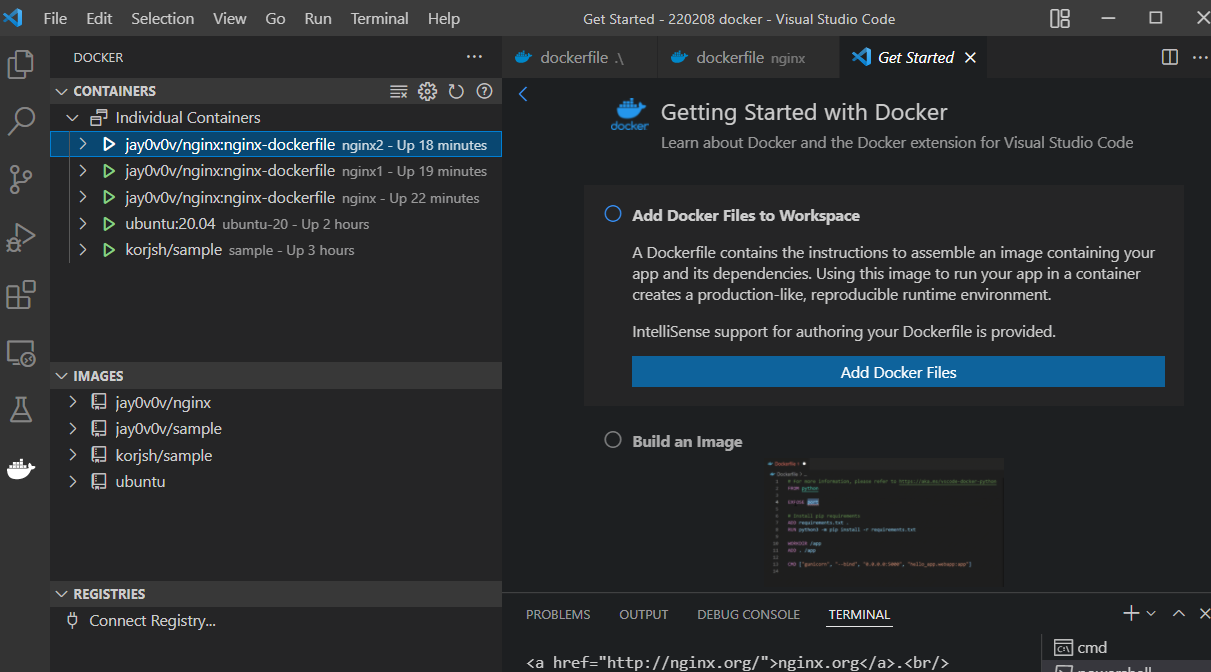Click Connect Registry link
Image resolution: width=1211 pixels, height=672 pixels.
152,621
